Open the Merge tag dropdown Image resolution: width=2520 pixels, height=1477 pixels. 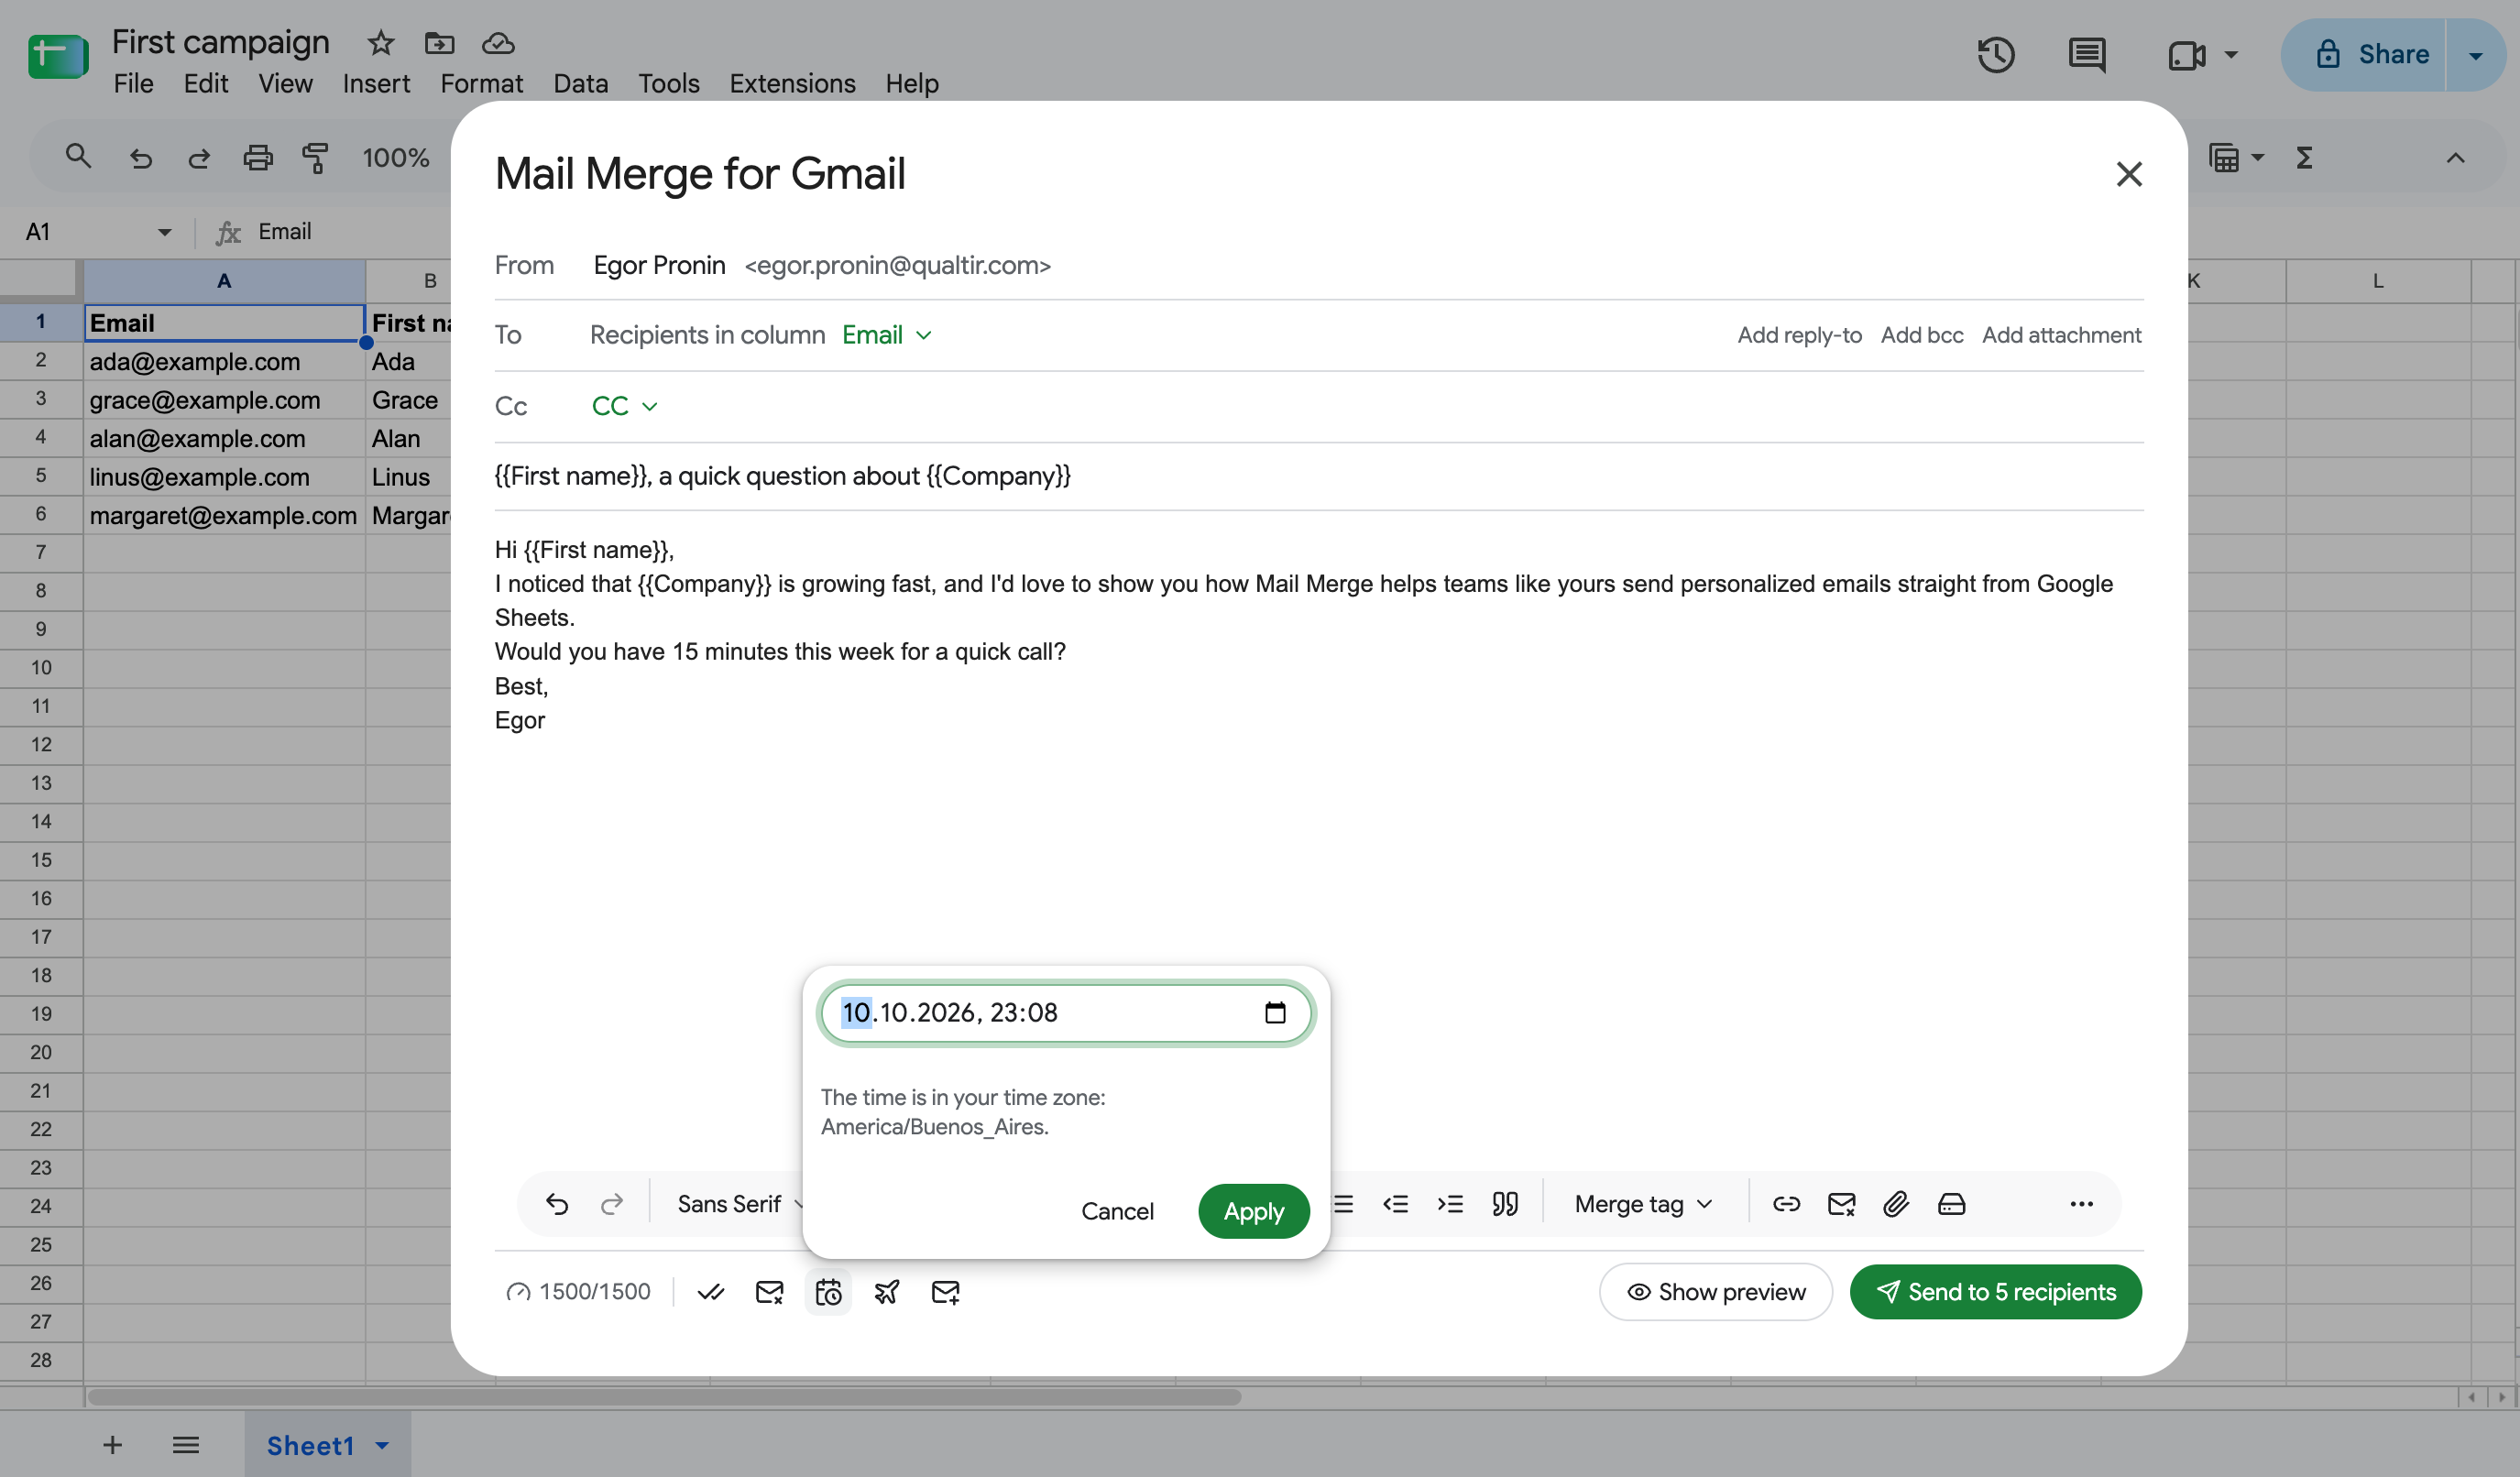click(x=1644, y=1204)
